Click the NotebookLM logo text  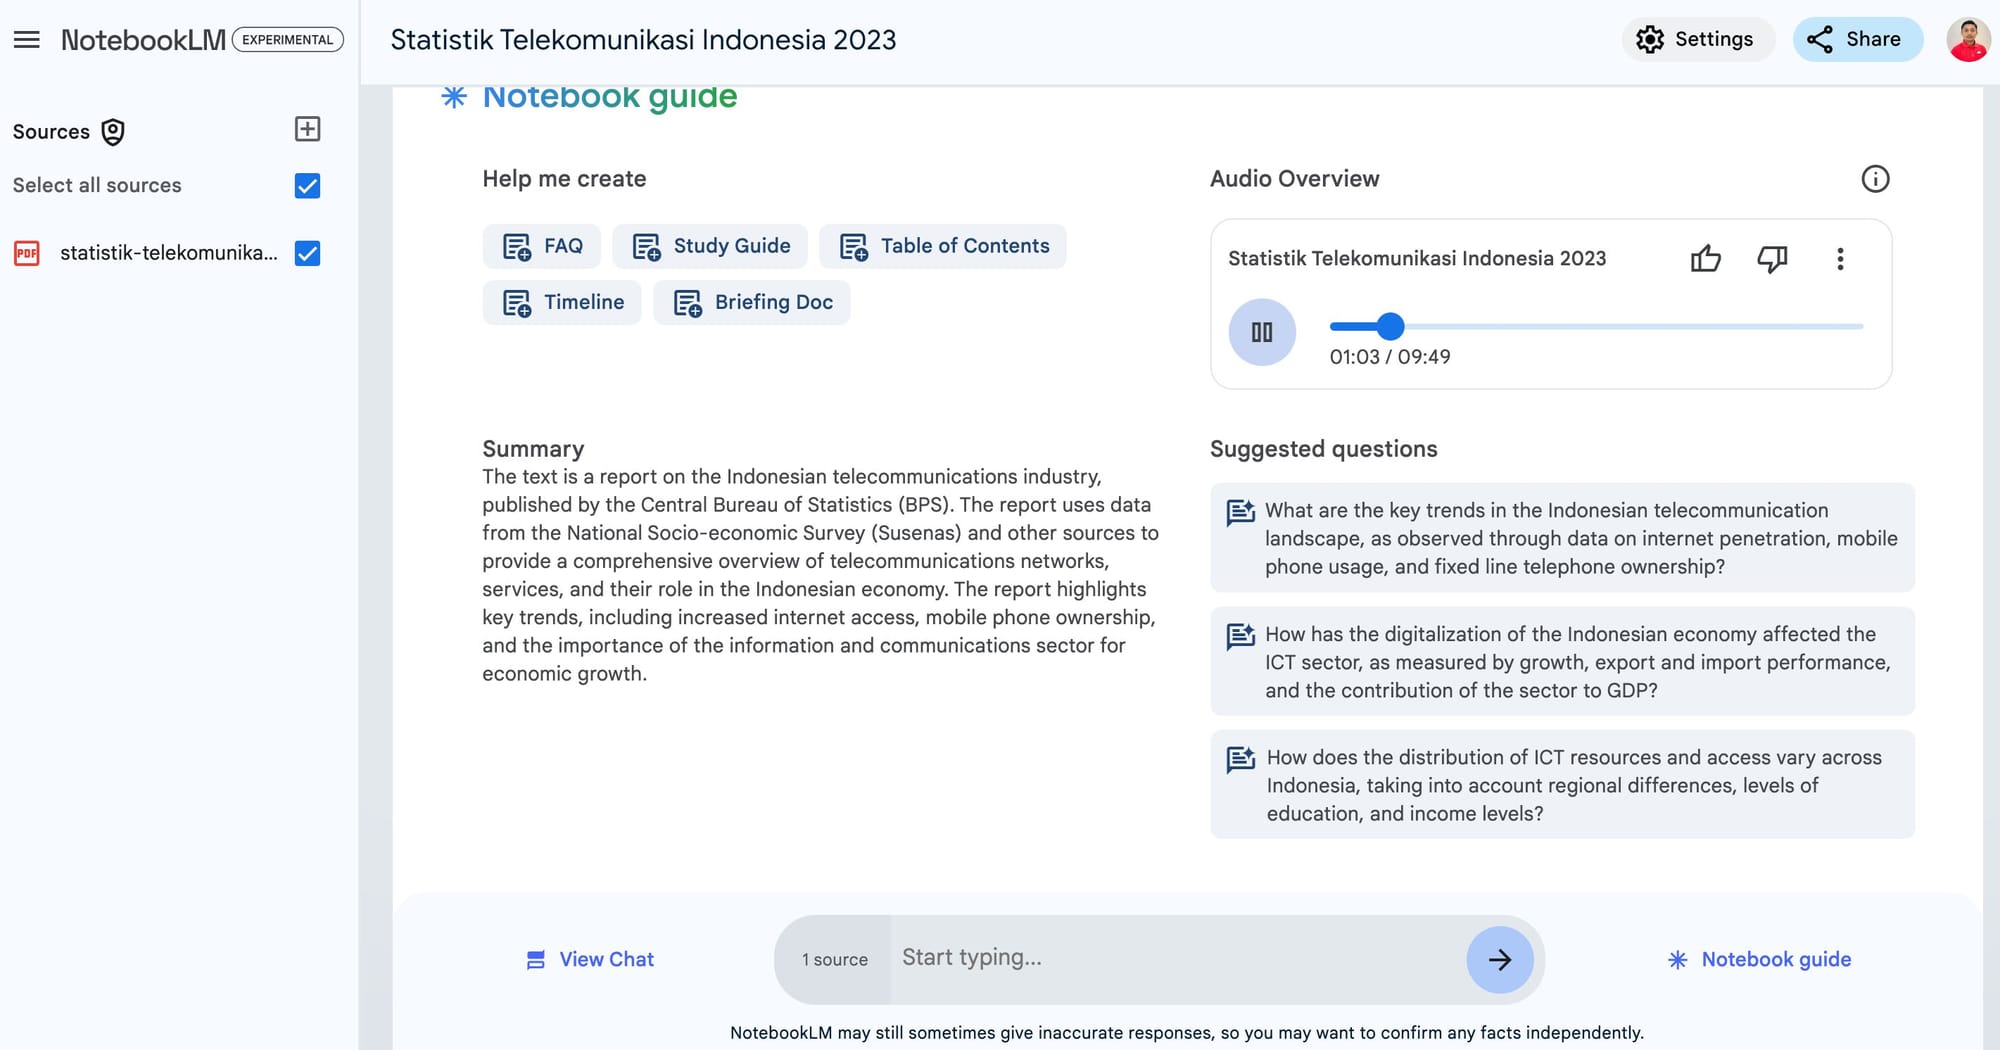pyautogui.click(x=143, y=40)
